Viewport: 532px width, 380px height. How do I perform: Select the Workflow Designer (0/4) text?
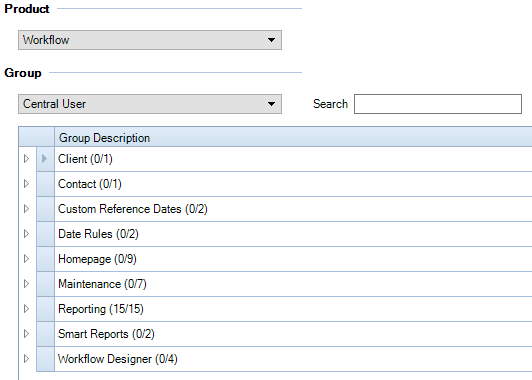pos(118,359)
